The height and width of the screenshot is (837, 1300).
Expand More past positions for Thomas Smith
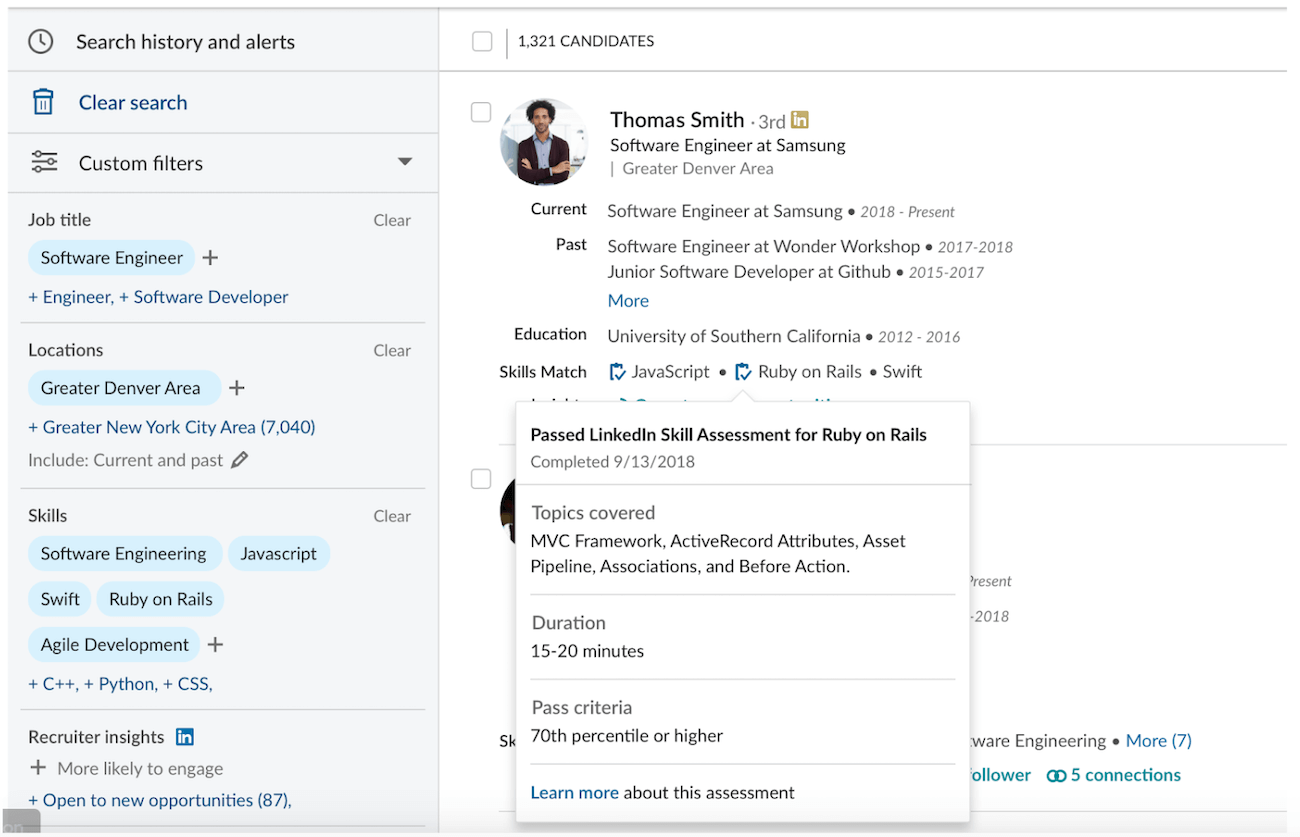(x=628, y=301)
